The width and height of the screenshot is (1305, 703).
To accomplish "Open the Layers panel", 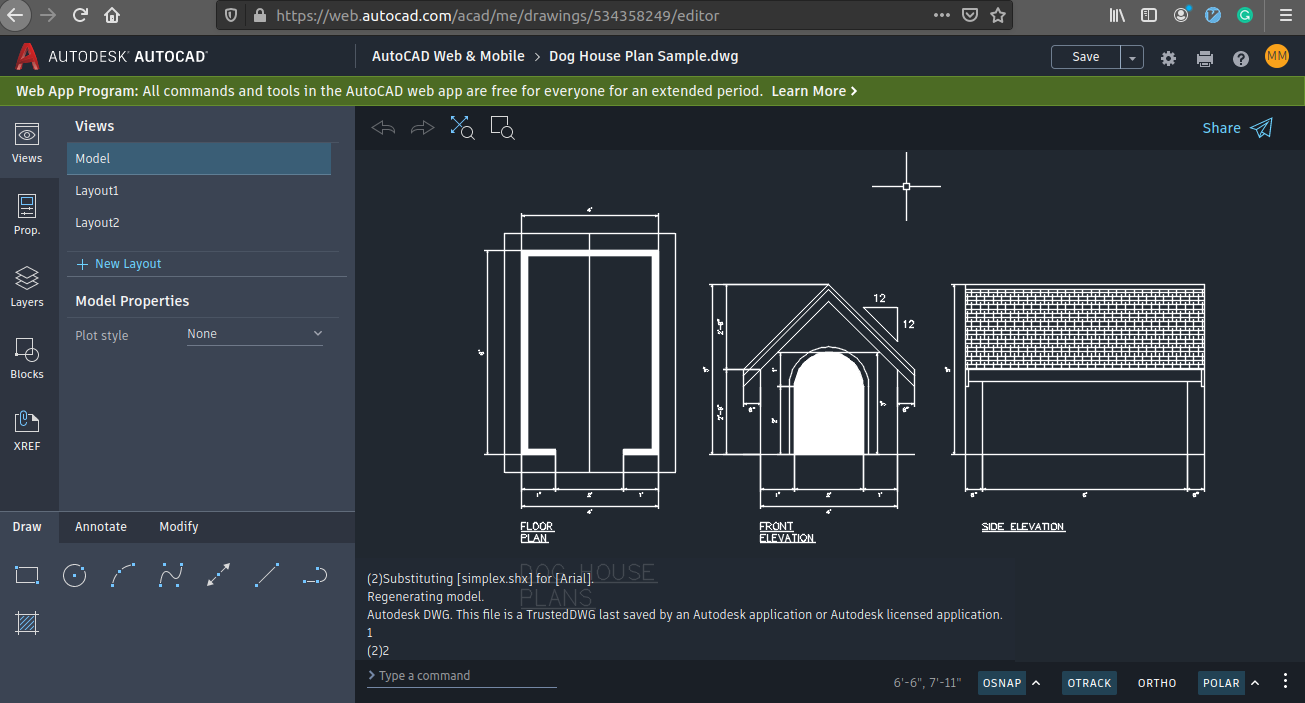I will tap(27, 286).
